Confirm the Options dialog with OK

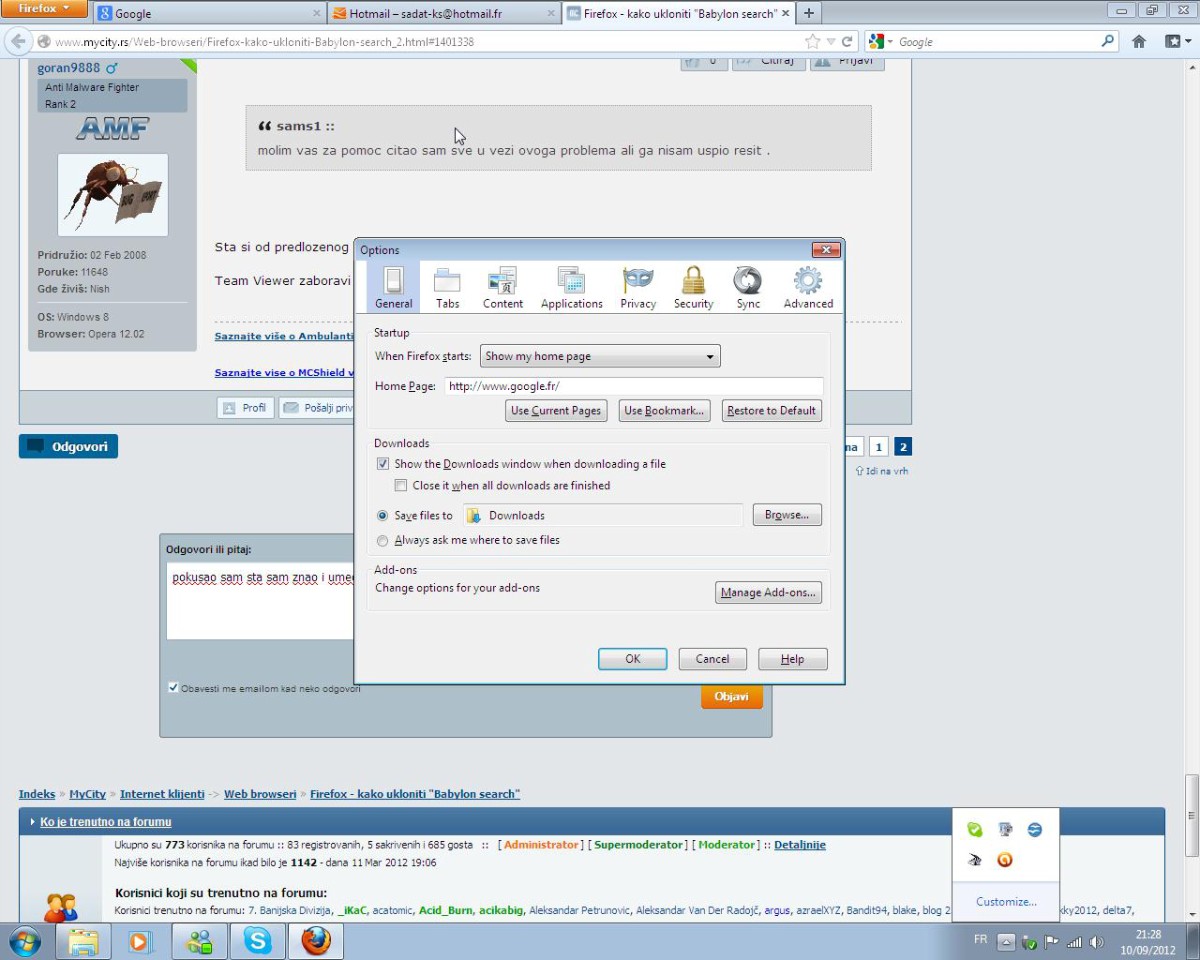tap(633, 659)
